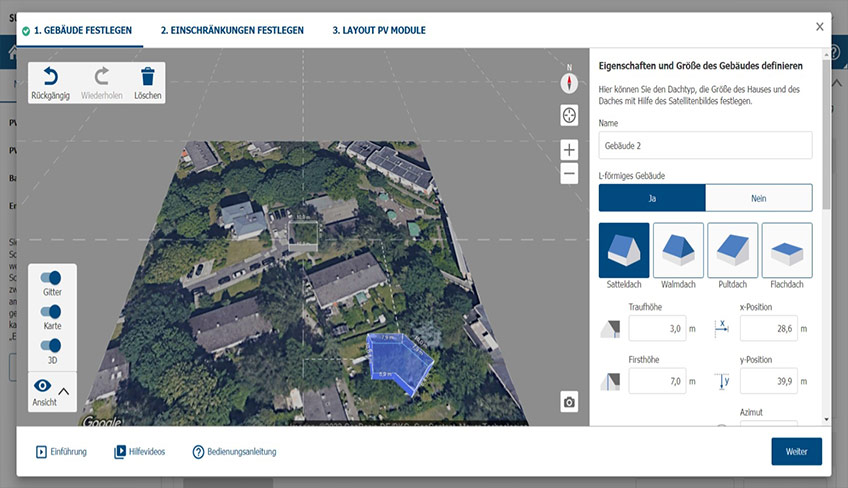Select the Flachdach roof type
Screen dimensions: 848x488
[787, 250]
